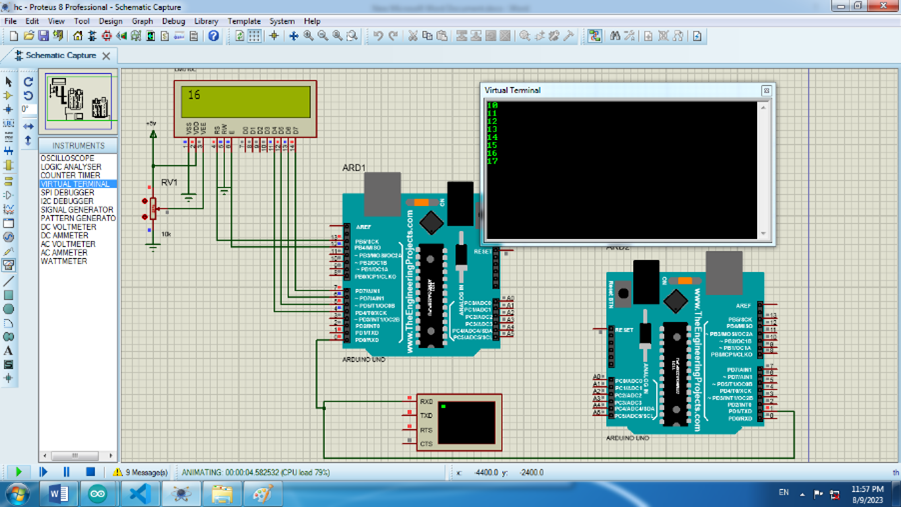Click the blue Help question mark icon
The width and height of the screenshot is (901, 507).
click(213, 36)
